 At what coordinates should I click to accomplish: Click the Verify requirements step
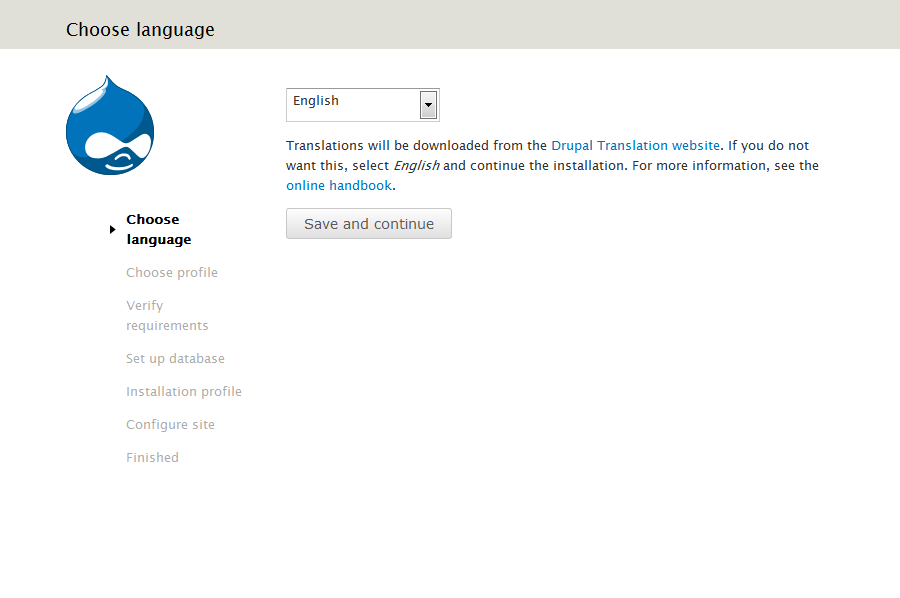pos(167,315)
